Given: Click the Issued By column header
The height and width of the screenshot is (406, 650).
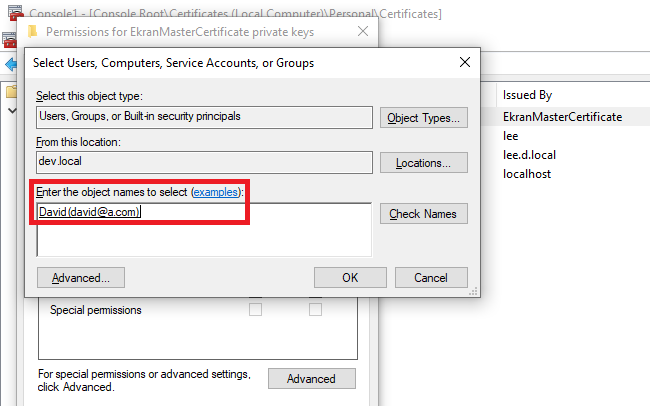Looking at the screenshot, I should (x=528, y=95).
